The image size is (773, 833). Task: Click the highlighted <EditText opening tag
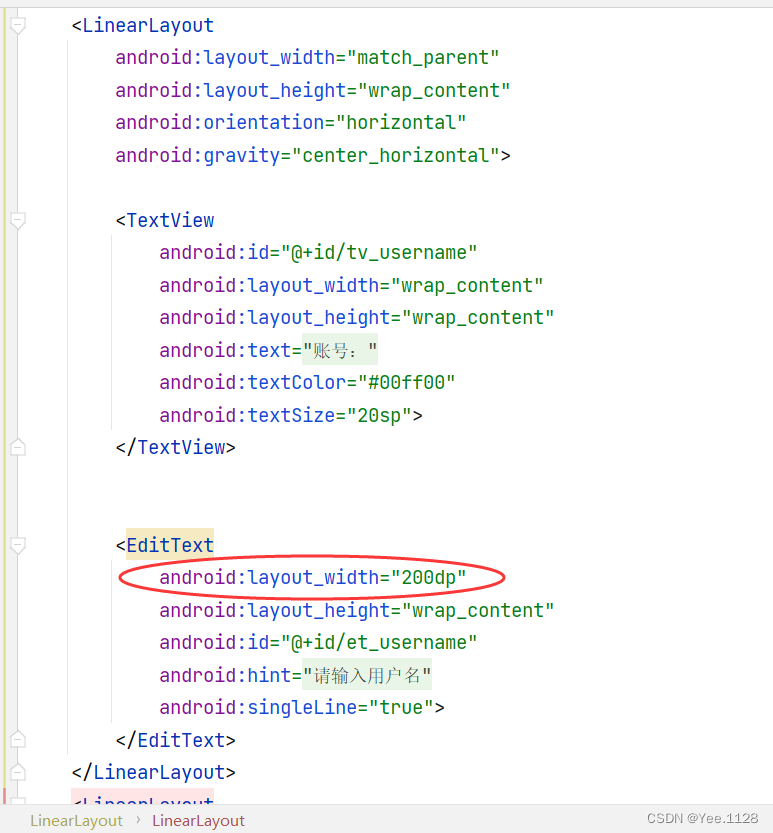[x=165, y=545]
